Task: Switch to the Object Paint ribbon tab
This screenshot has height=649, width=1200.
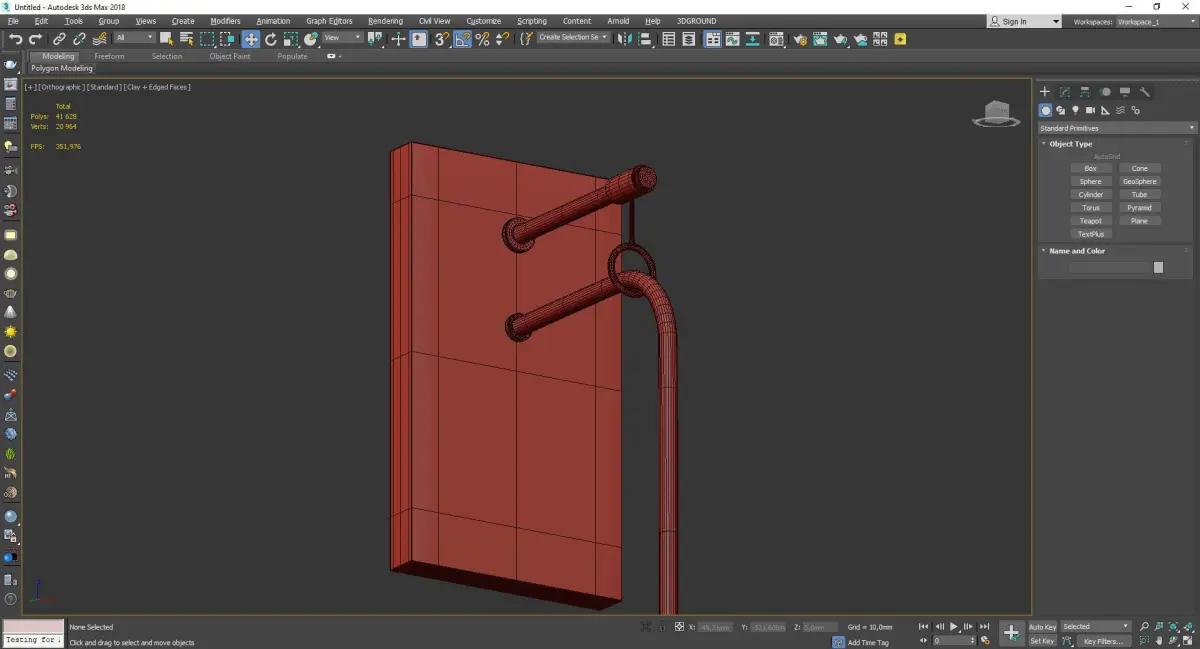Action: click(230, 56)
